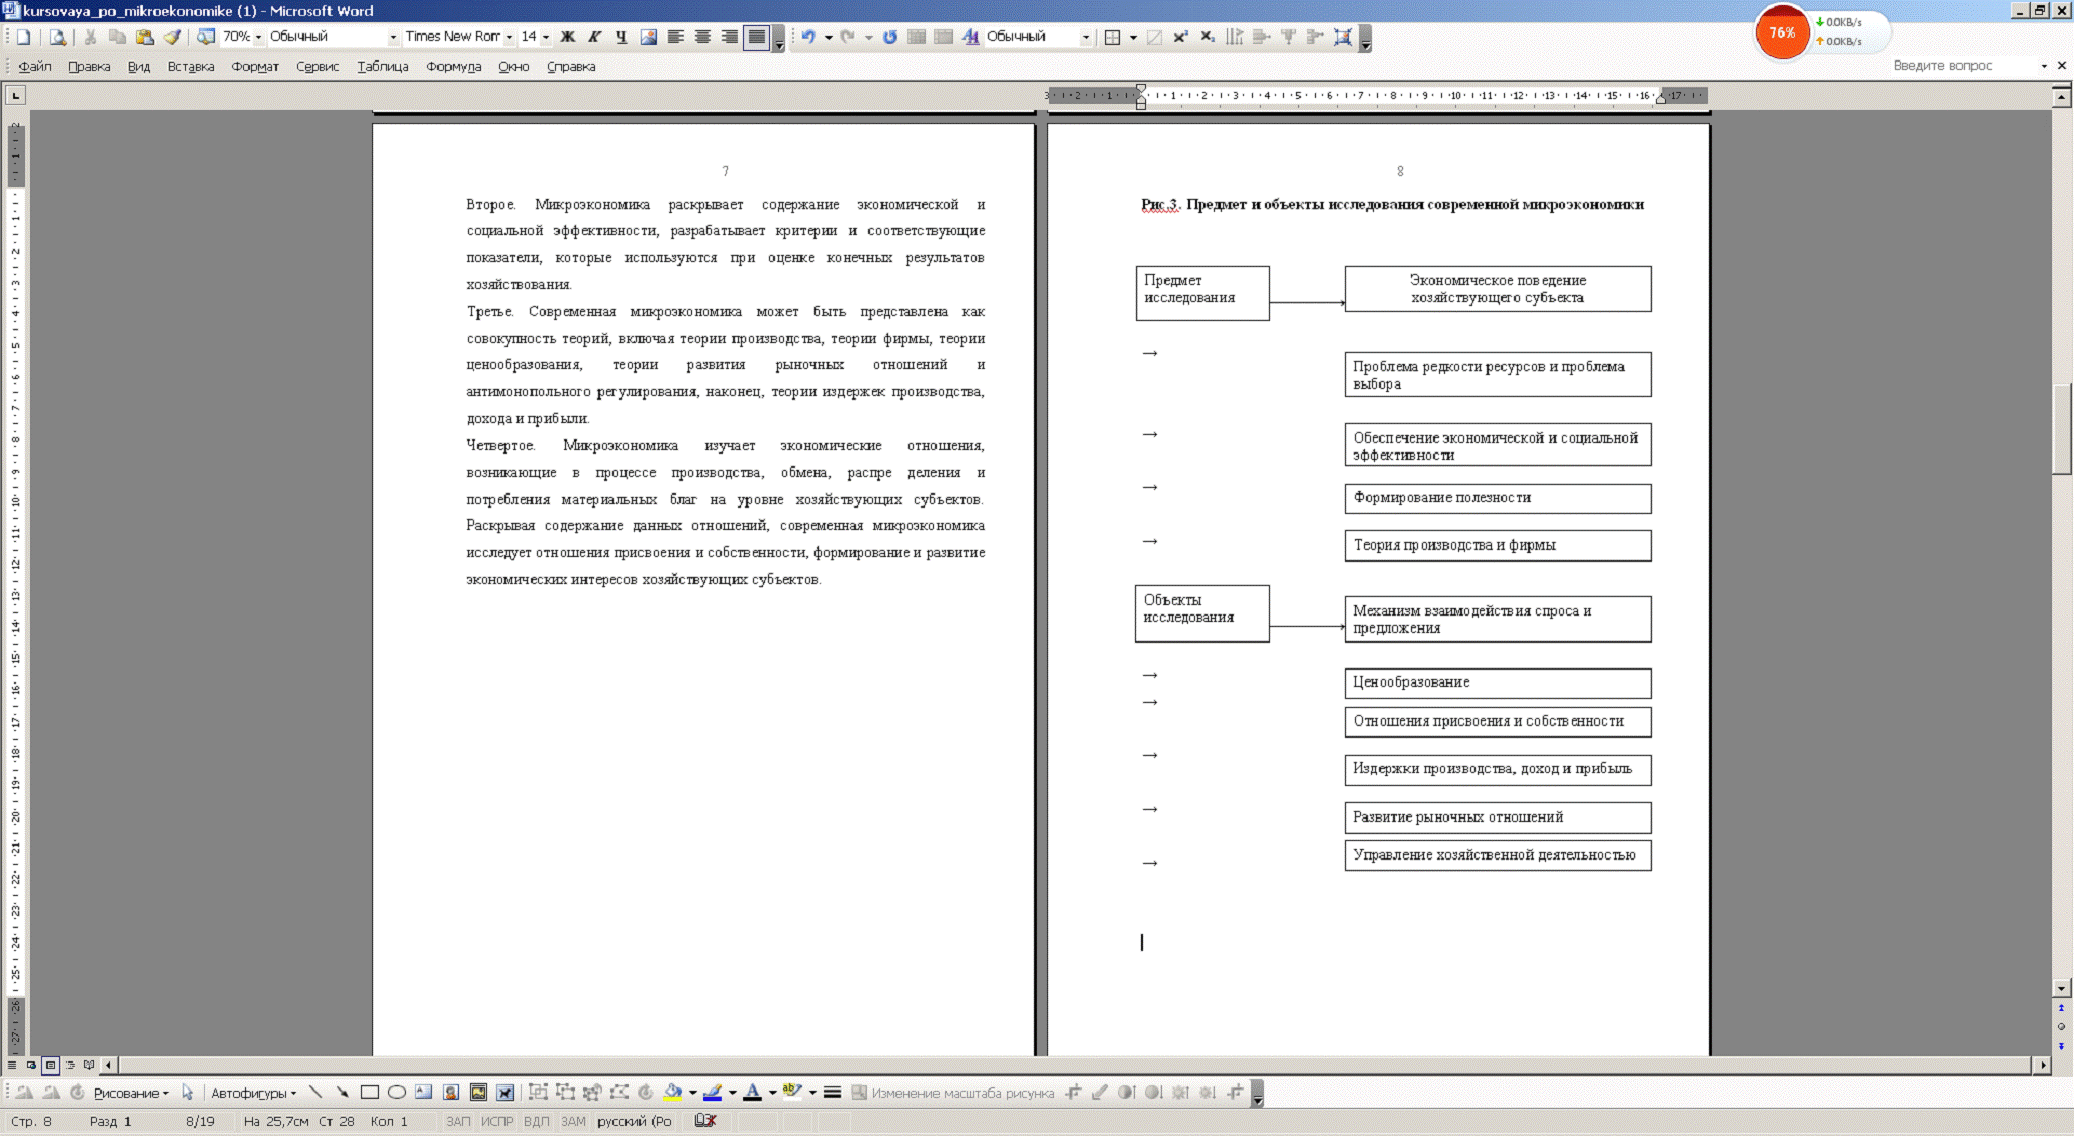Image resolution: width=2074 pixels, height=1136 pixels.
Task: Open the zoom 70% dropdown
Action: point(258,37)
